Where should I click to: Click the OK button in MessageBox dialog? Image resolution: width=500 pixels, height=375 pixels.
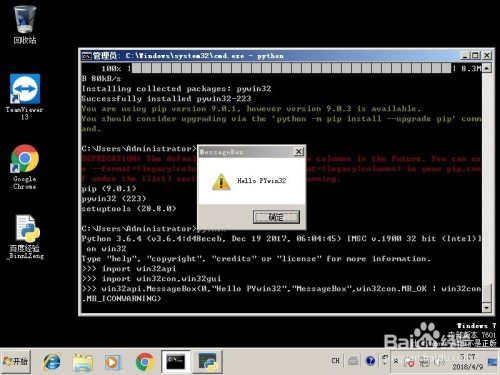pyautogui.click(x=276, y=217)
